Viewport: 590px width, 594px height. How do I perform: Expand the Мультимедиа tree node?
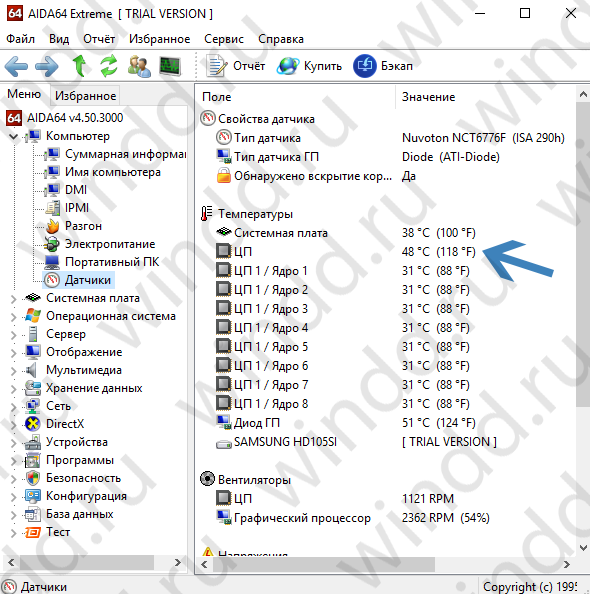coord(14,371)
